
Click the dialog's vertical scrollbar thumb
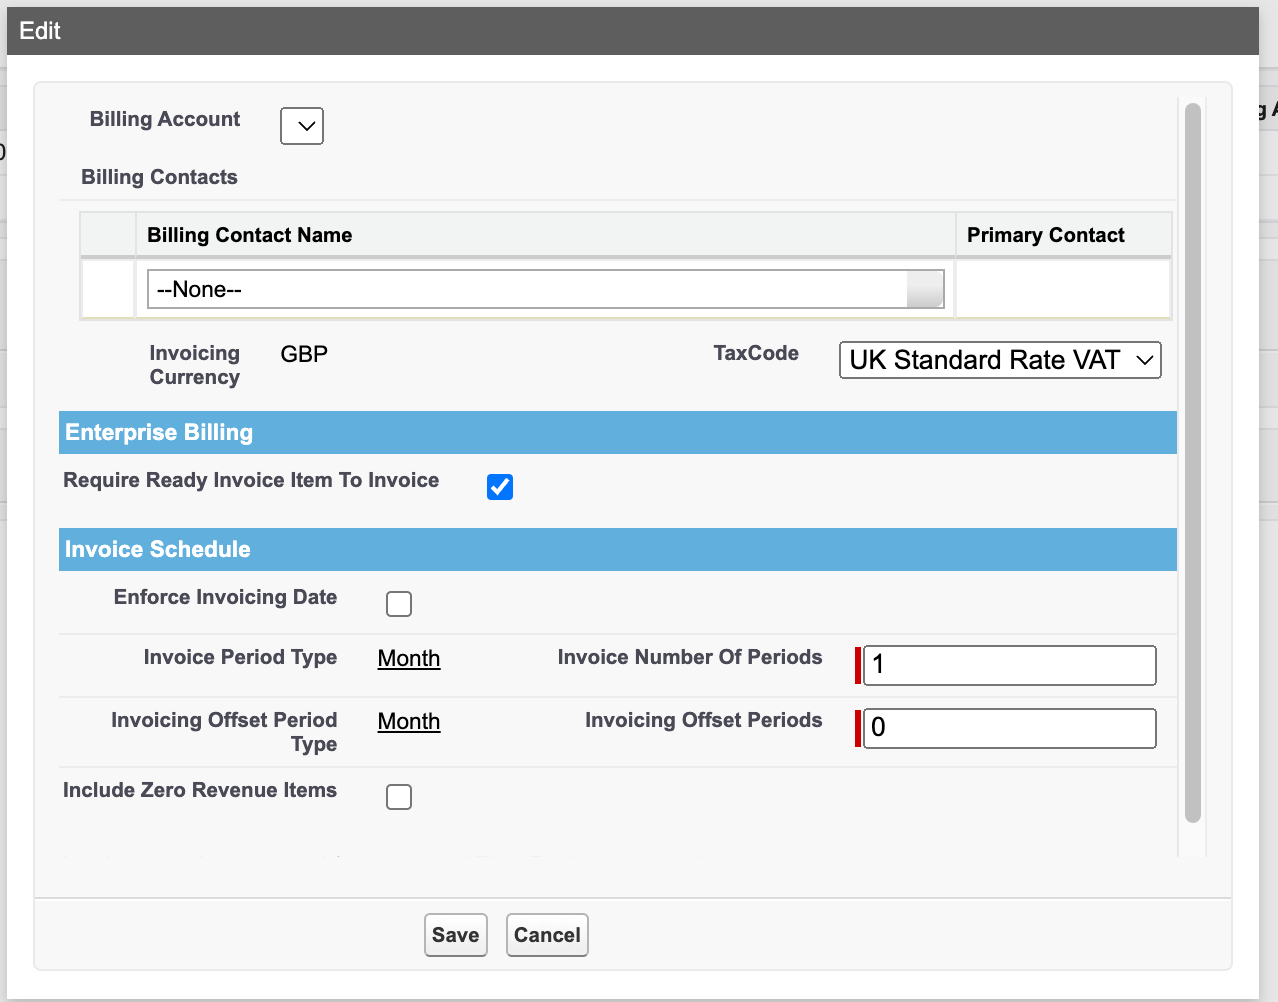pos(1192,462)
